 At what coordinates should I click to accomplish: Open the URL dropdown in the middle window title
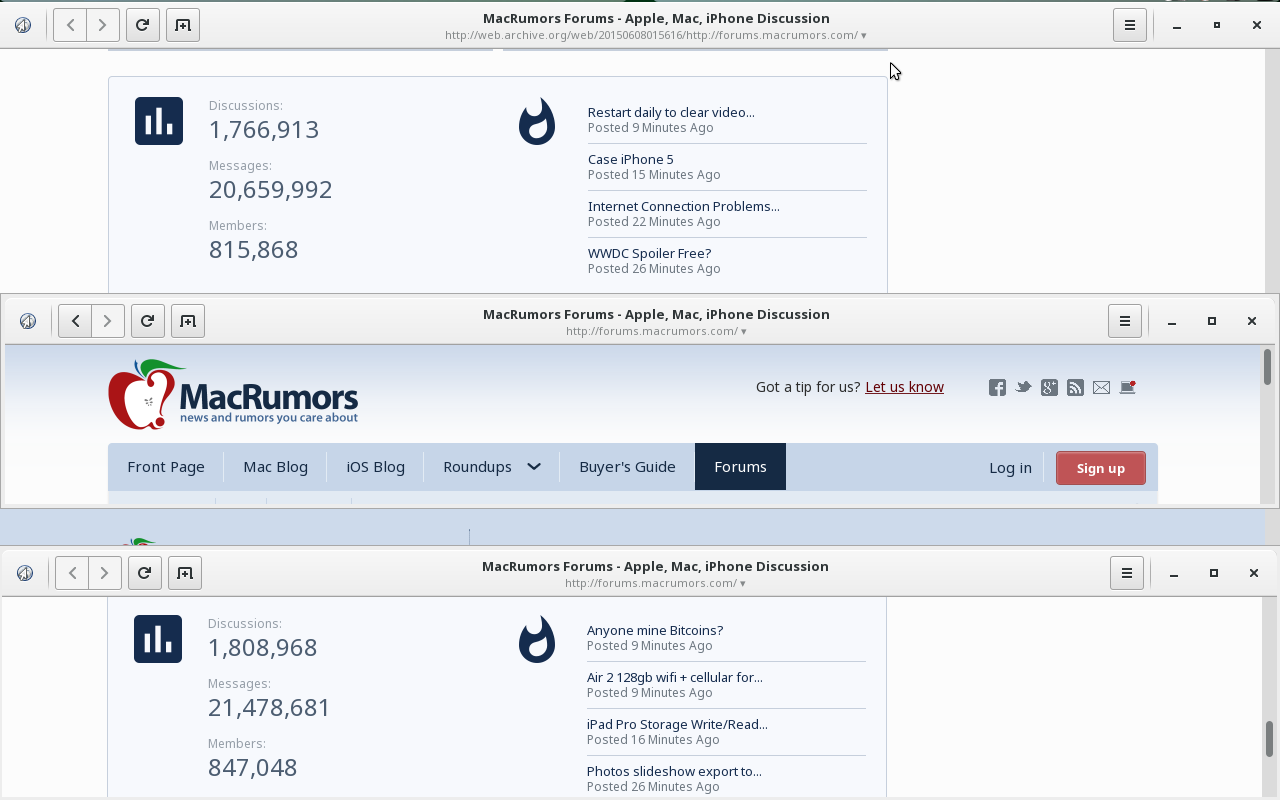(x=743, y=332)
